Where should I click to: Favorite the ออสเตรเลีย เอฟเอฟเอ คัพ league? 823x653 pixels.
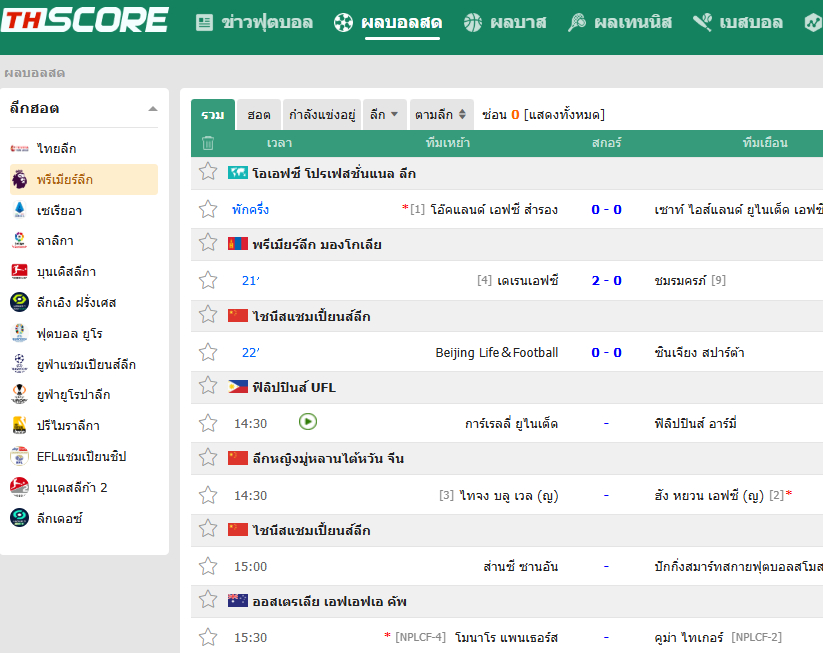pos(208,599)
